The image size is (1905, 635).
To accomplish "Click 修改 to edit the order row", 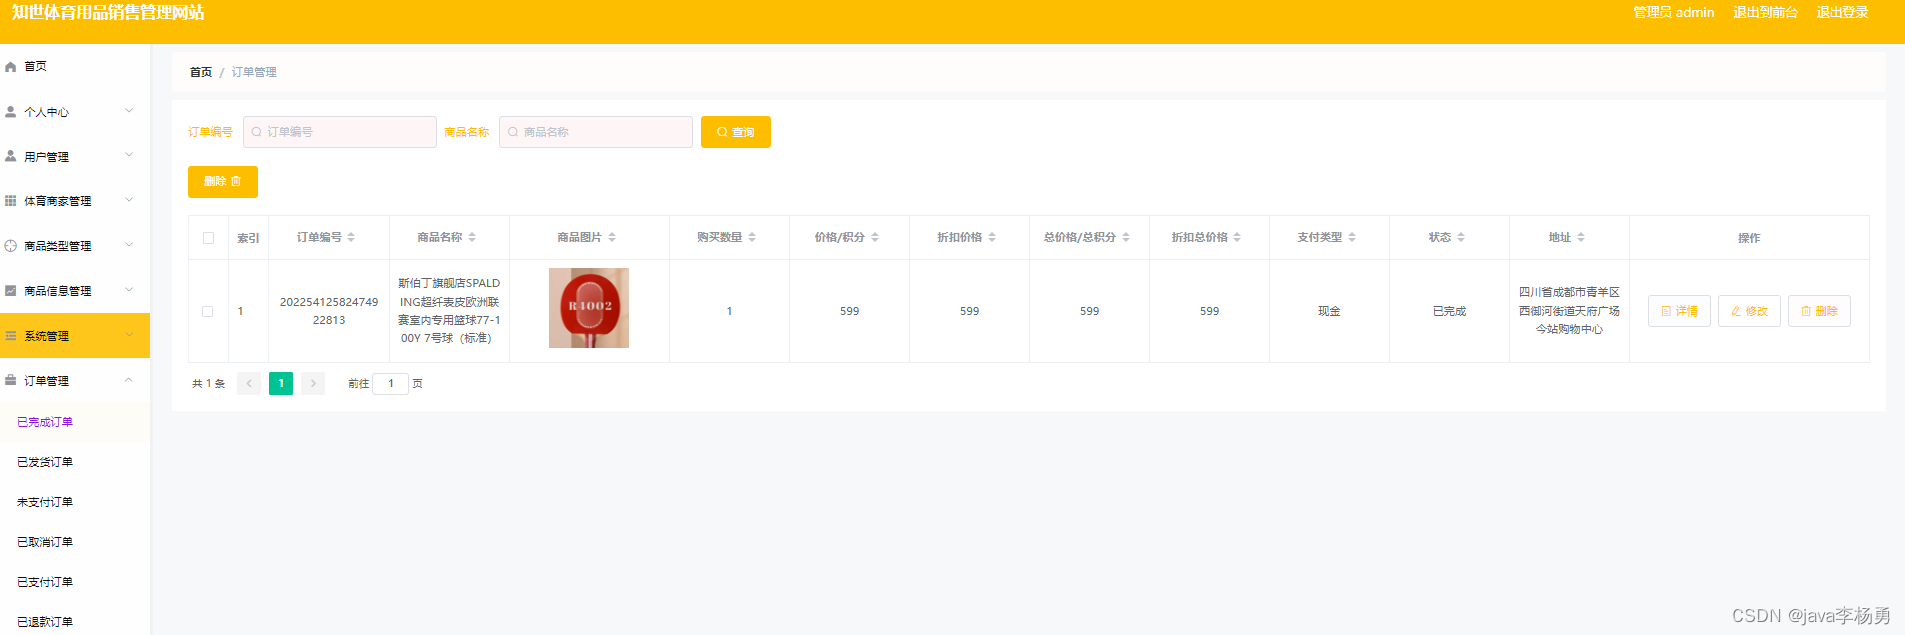I will click(x=1749, y=311).
